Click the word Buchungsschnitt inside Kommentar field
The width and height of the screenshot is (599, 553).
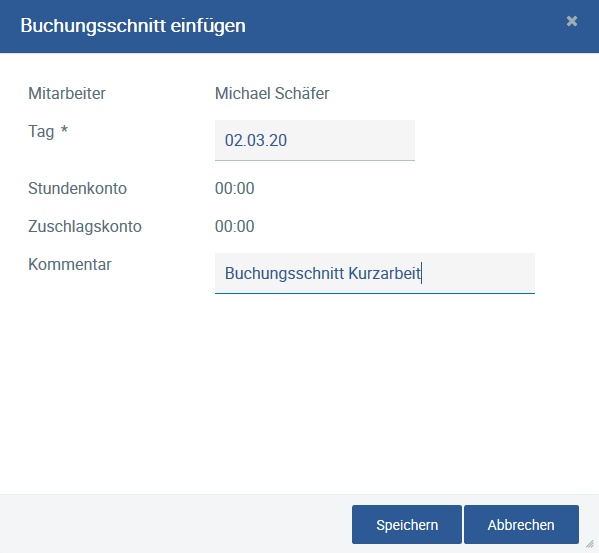coord(284,273)
